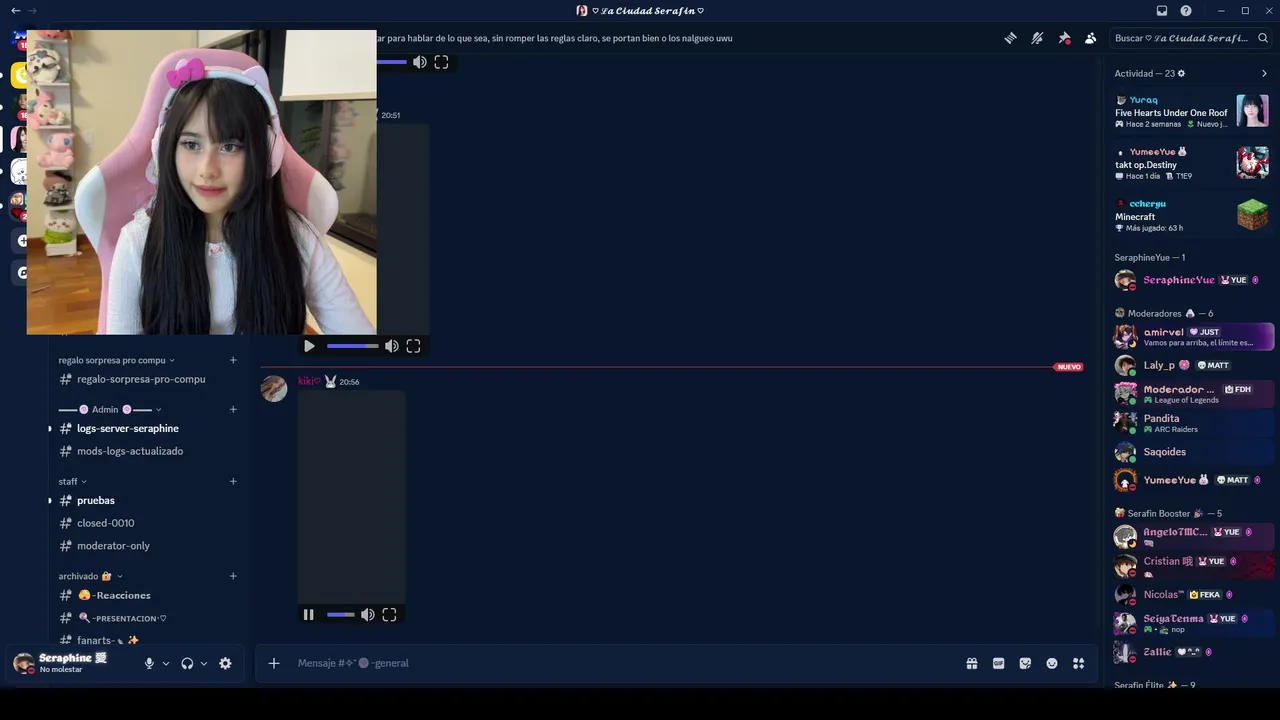The width and height of the screenshot is (1280, 720).
Task: Open the GIF picker
Action: [998, 663]
